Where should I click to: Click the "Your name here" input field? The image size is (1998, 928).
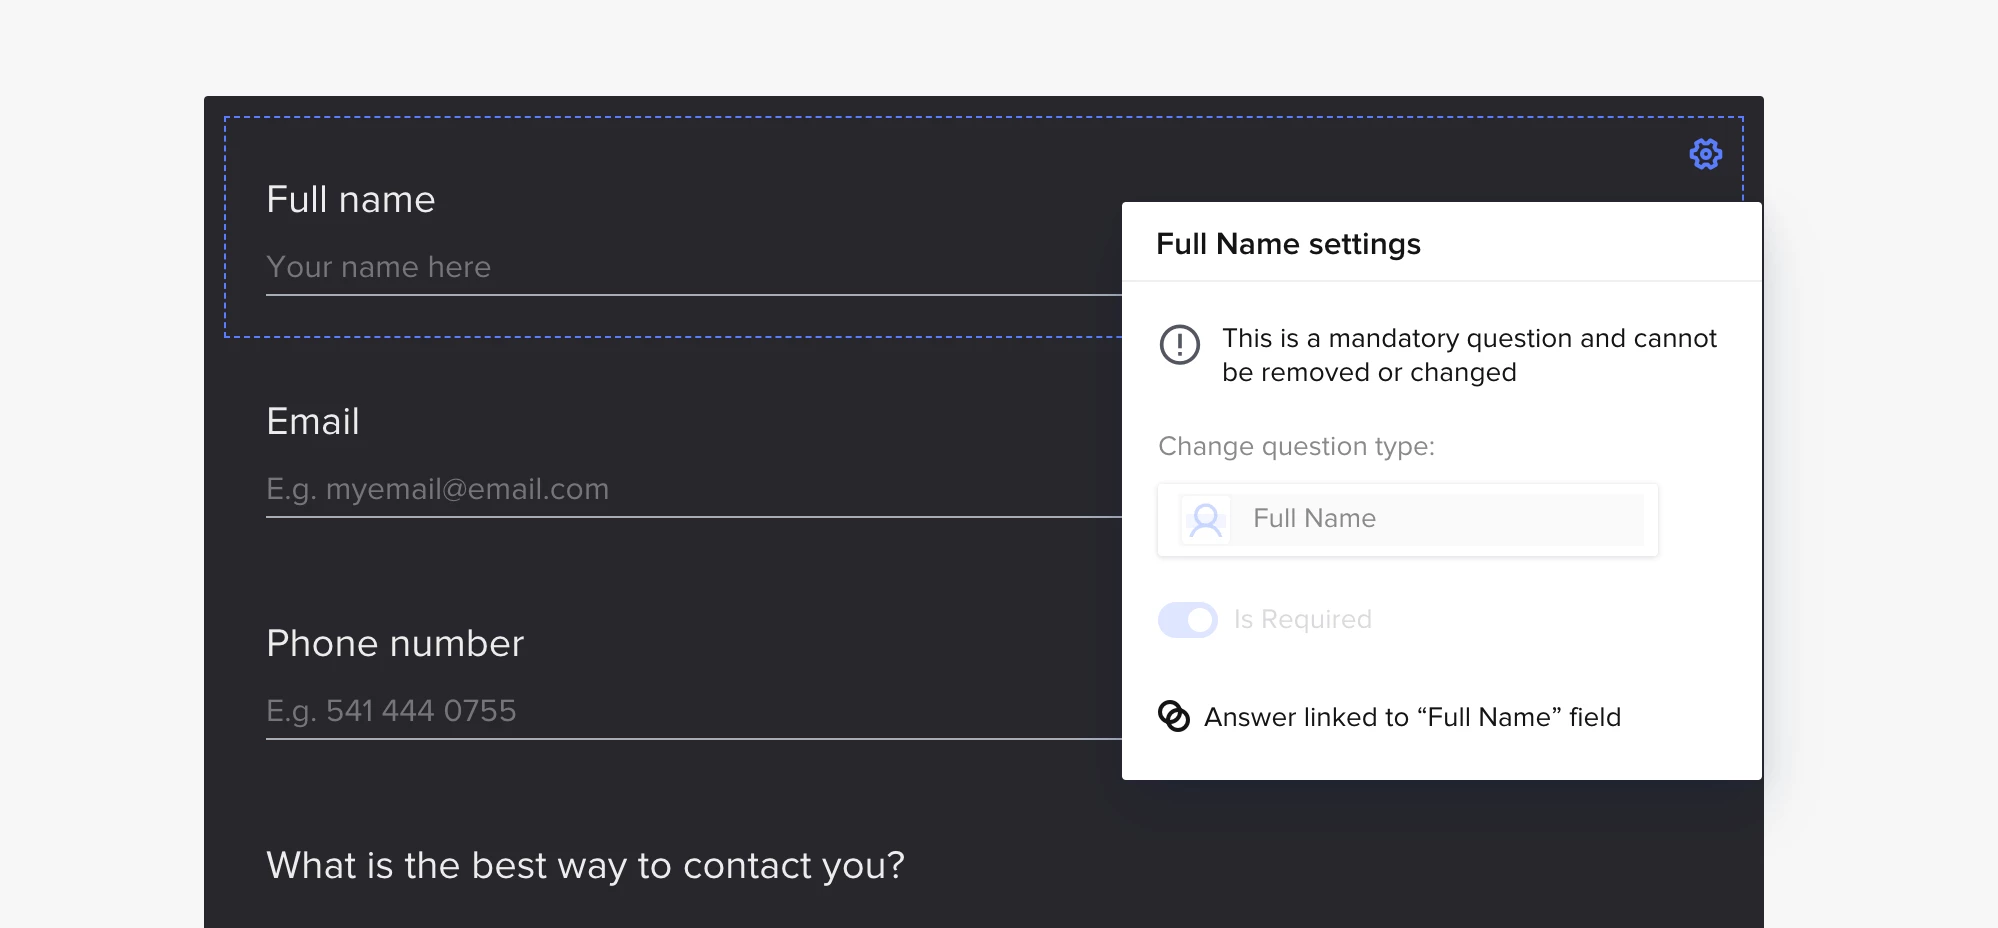[x=690, y=268]
